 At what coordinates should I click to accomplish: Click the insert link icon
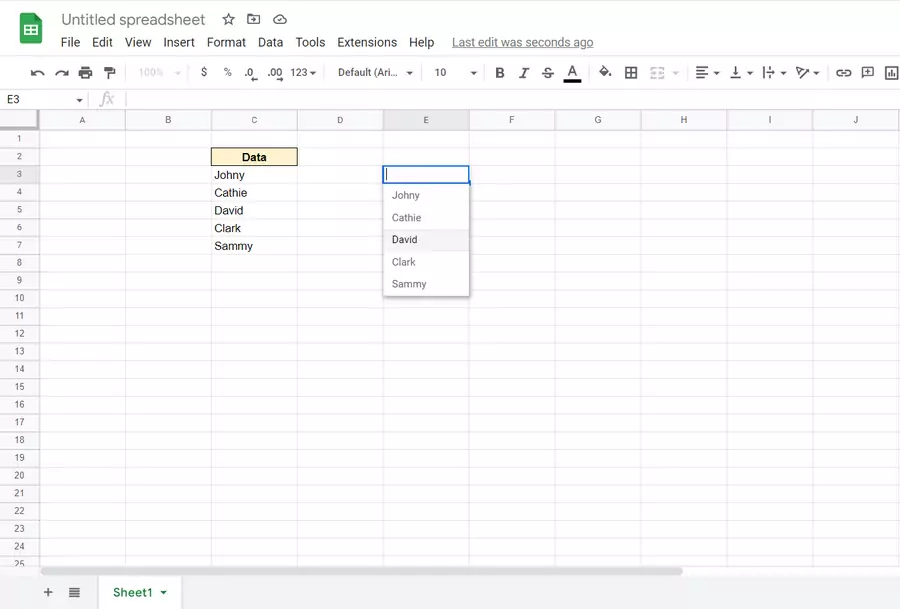pos(843,73)
